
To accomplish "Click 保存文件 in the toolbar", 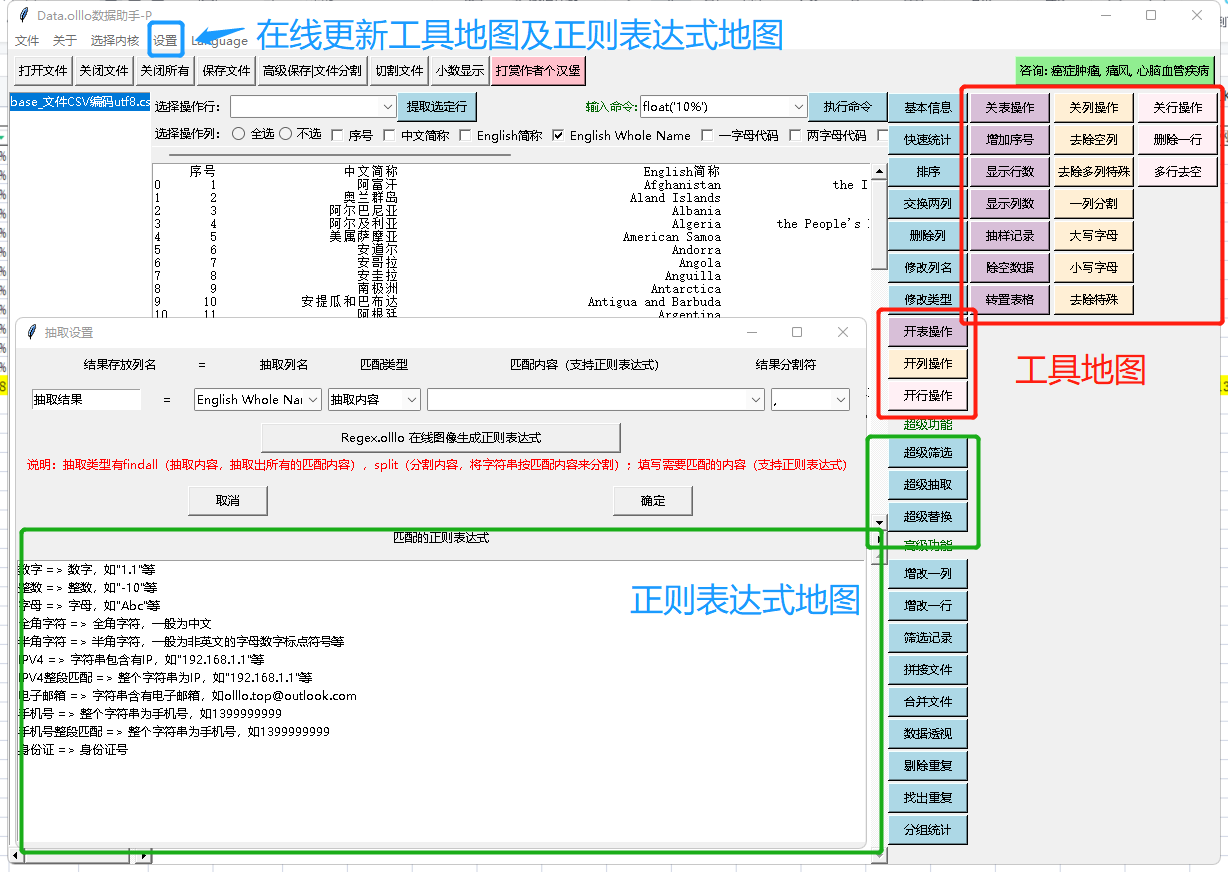I will coord(226,71).
